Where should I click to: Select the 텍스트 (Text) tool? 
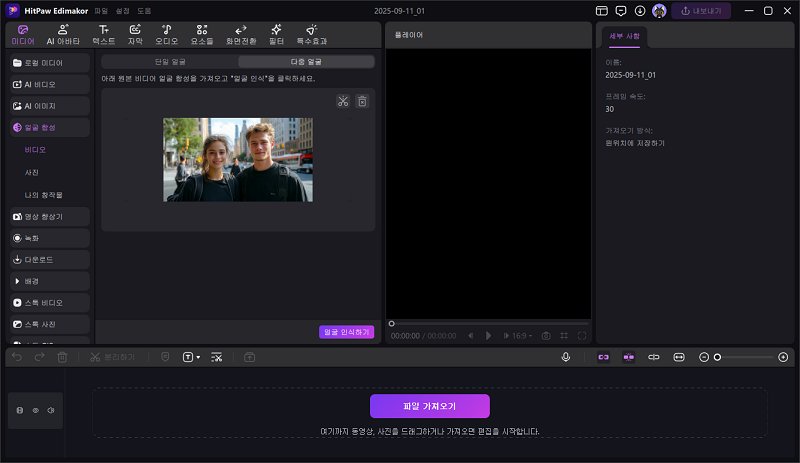[104, 35]
